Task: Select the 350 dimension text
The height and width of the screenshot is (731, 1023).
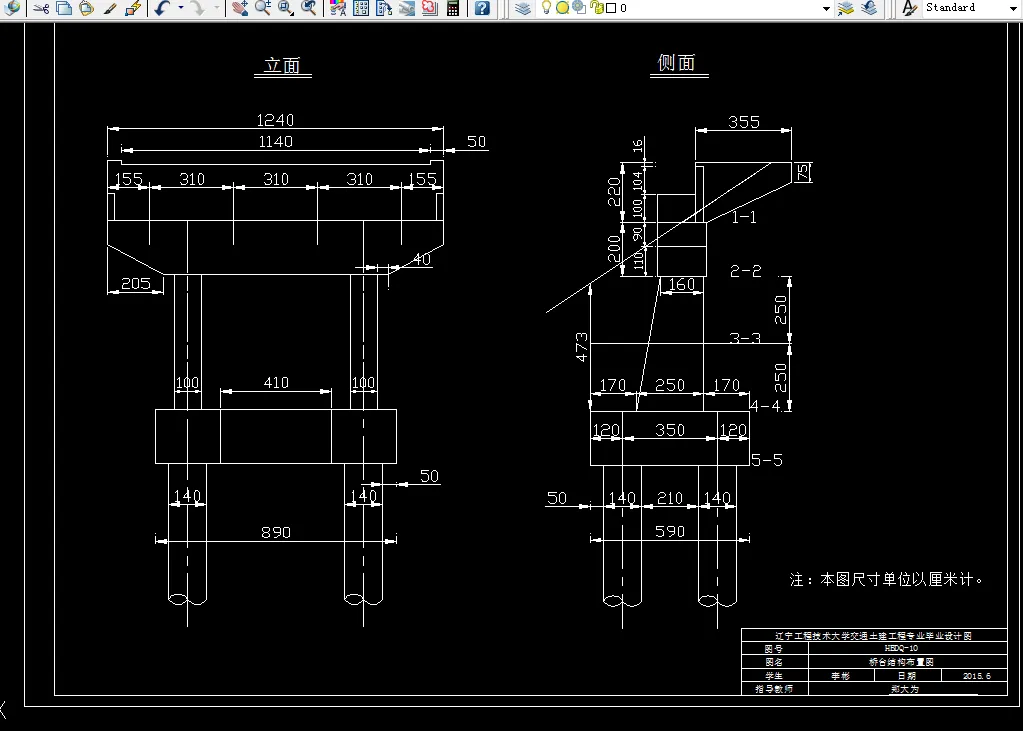Action: (670, 430)
